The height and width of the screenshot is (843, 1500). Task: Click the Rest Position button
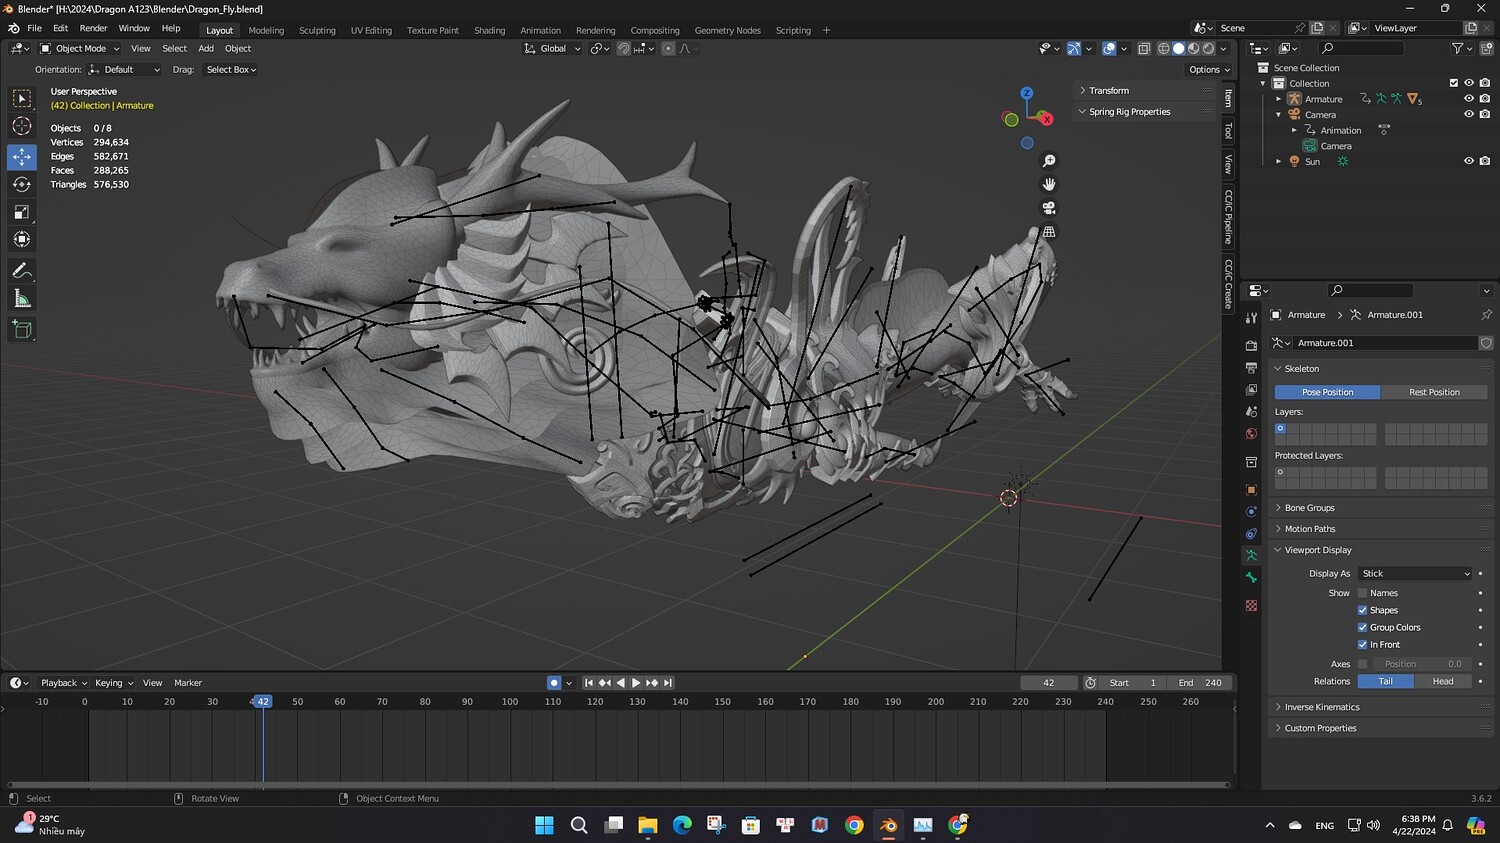click(1433, 392)
